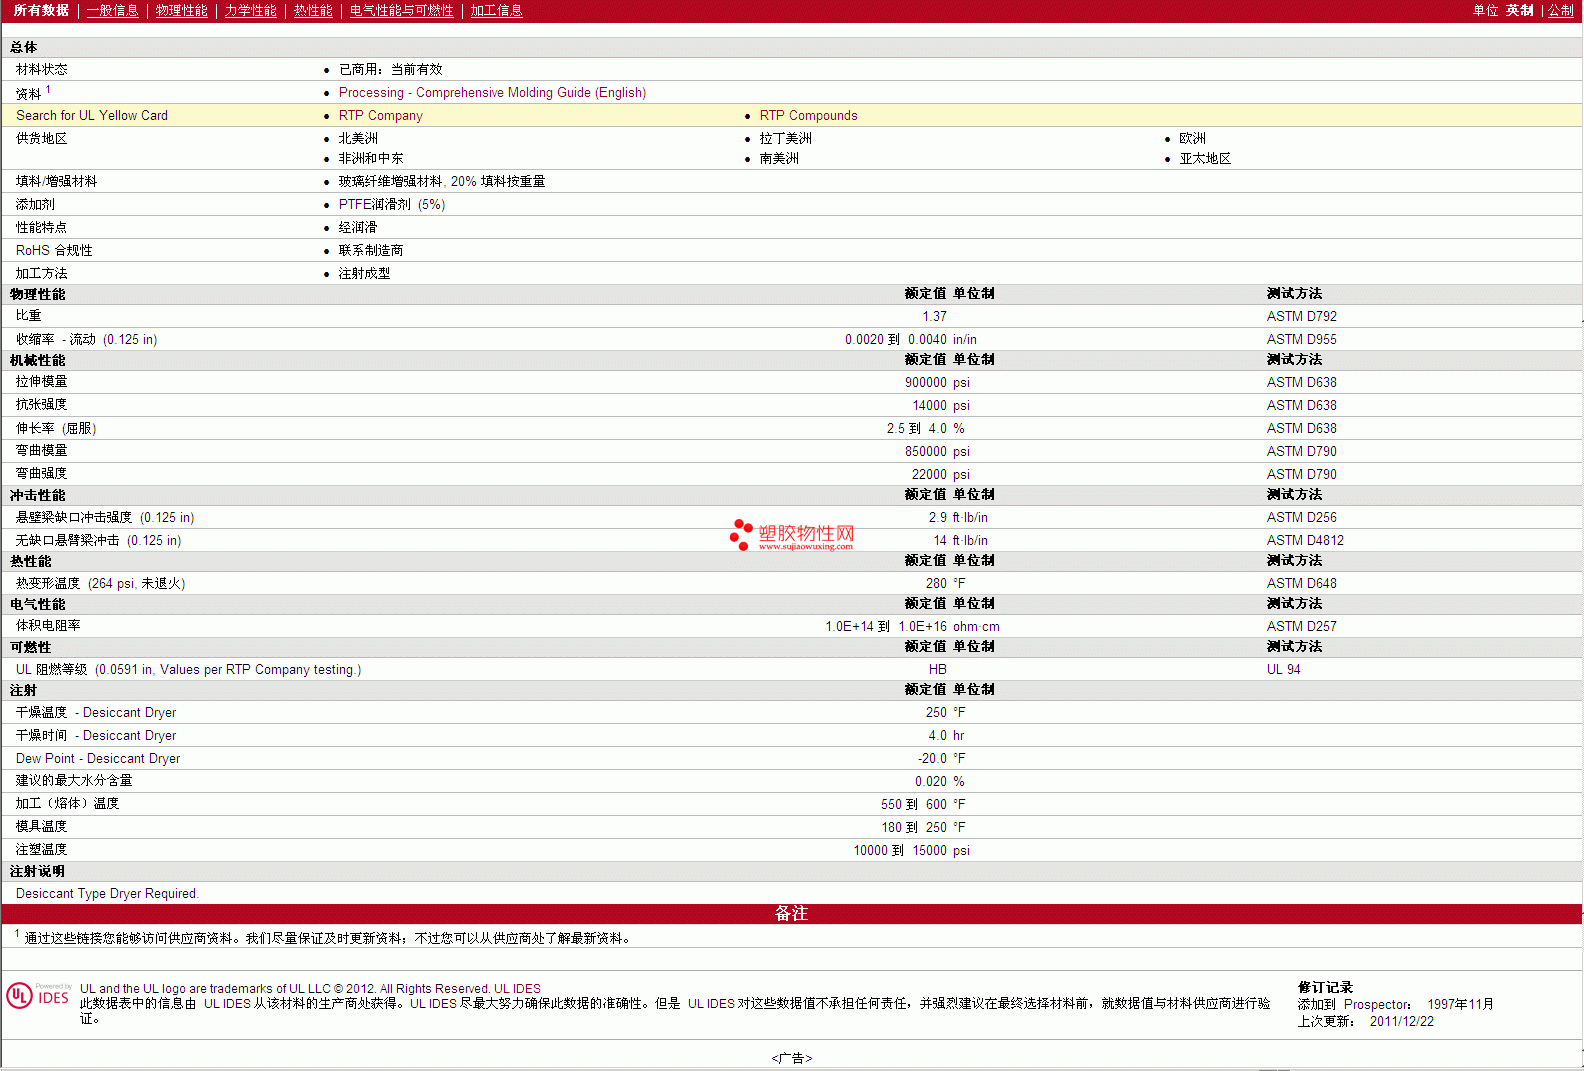Click 模具温度 row label
The height and width of the screenshot is (1071, 1584).
coord(41,826)
